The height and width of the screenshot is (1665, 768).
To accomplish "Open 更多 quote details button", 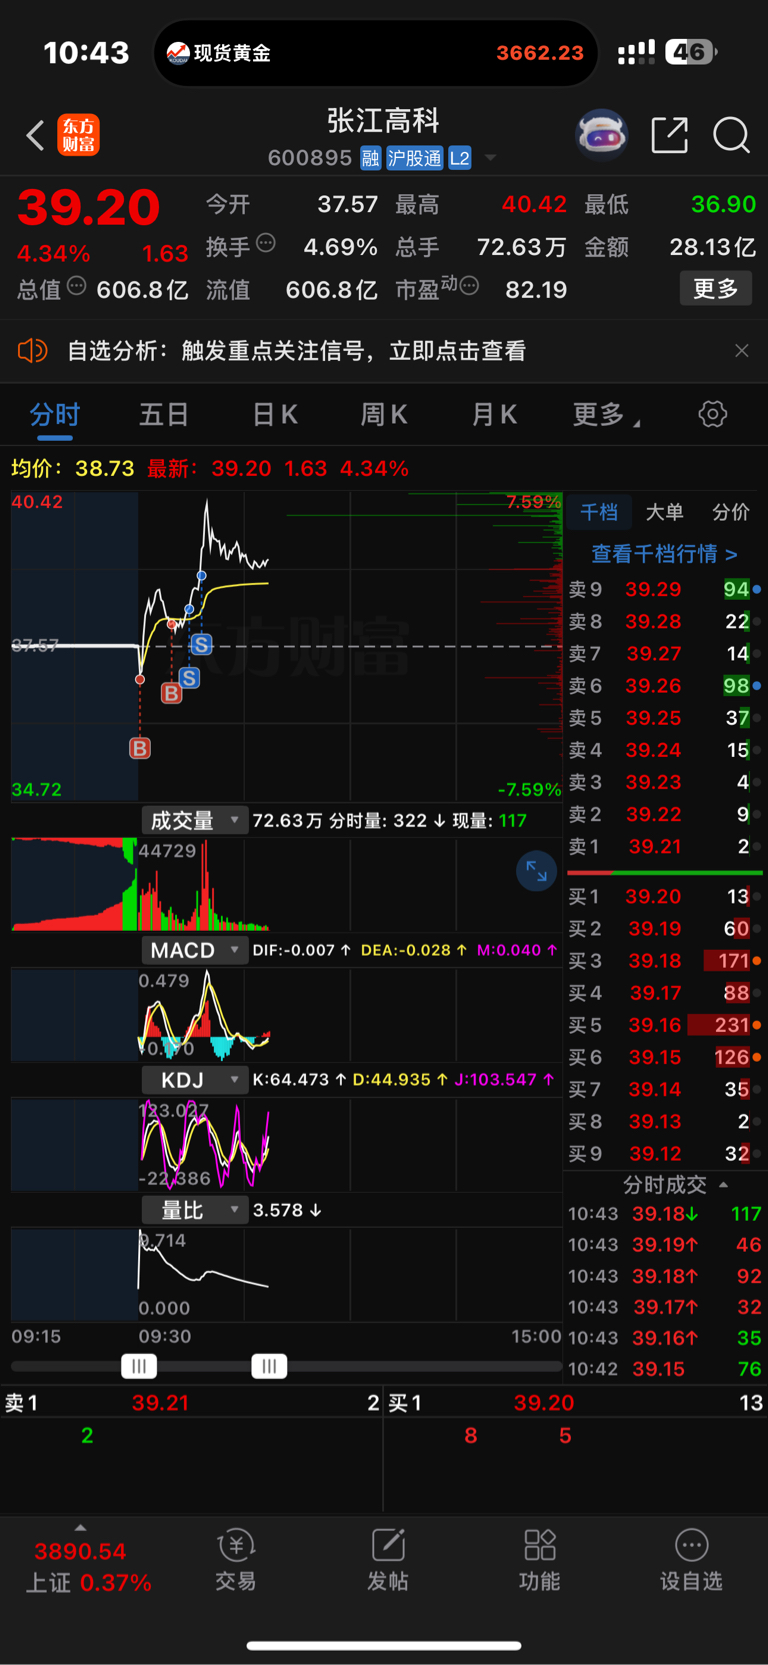I will coord(716,289).
